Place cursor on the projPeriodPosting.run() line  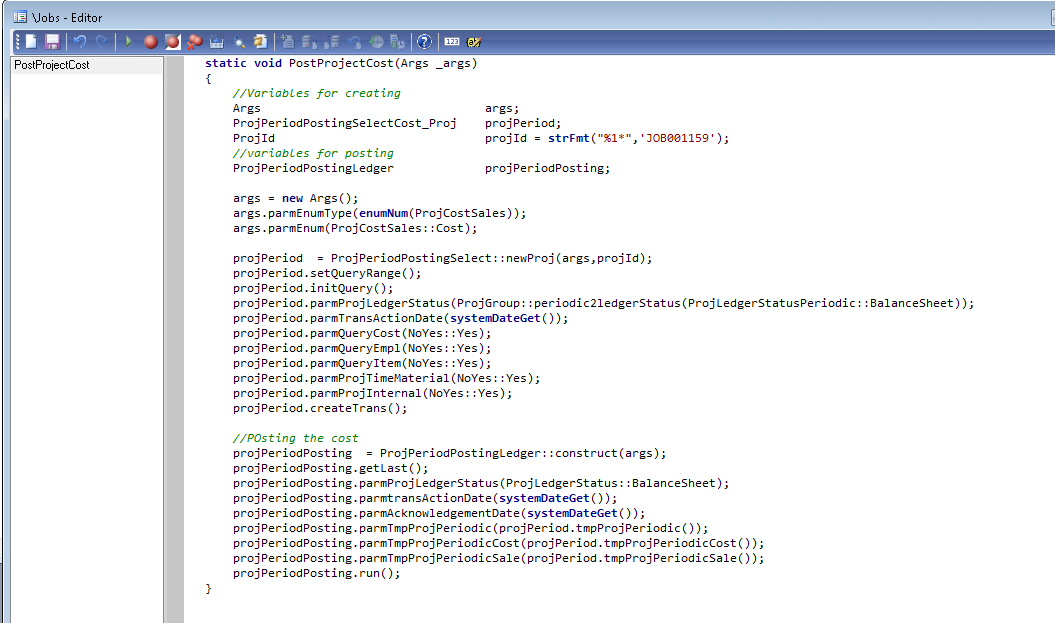tap(316, 574)
